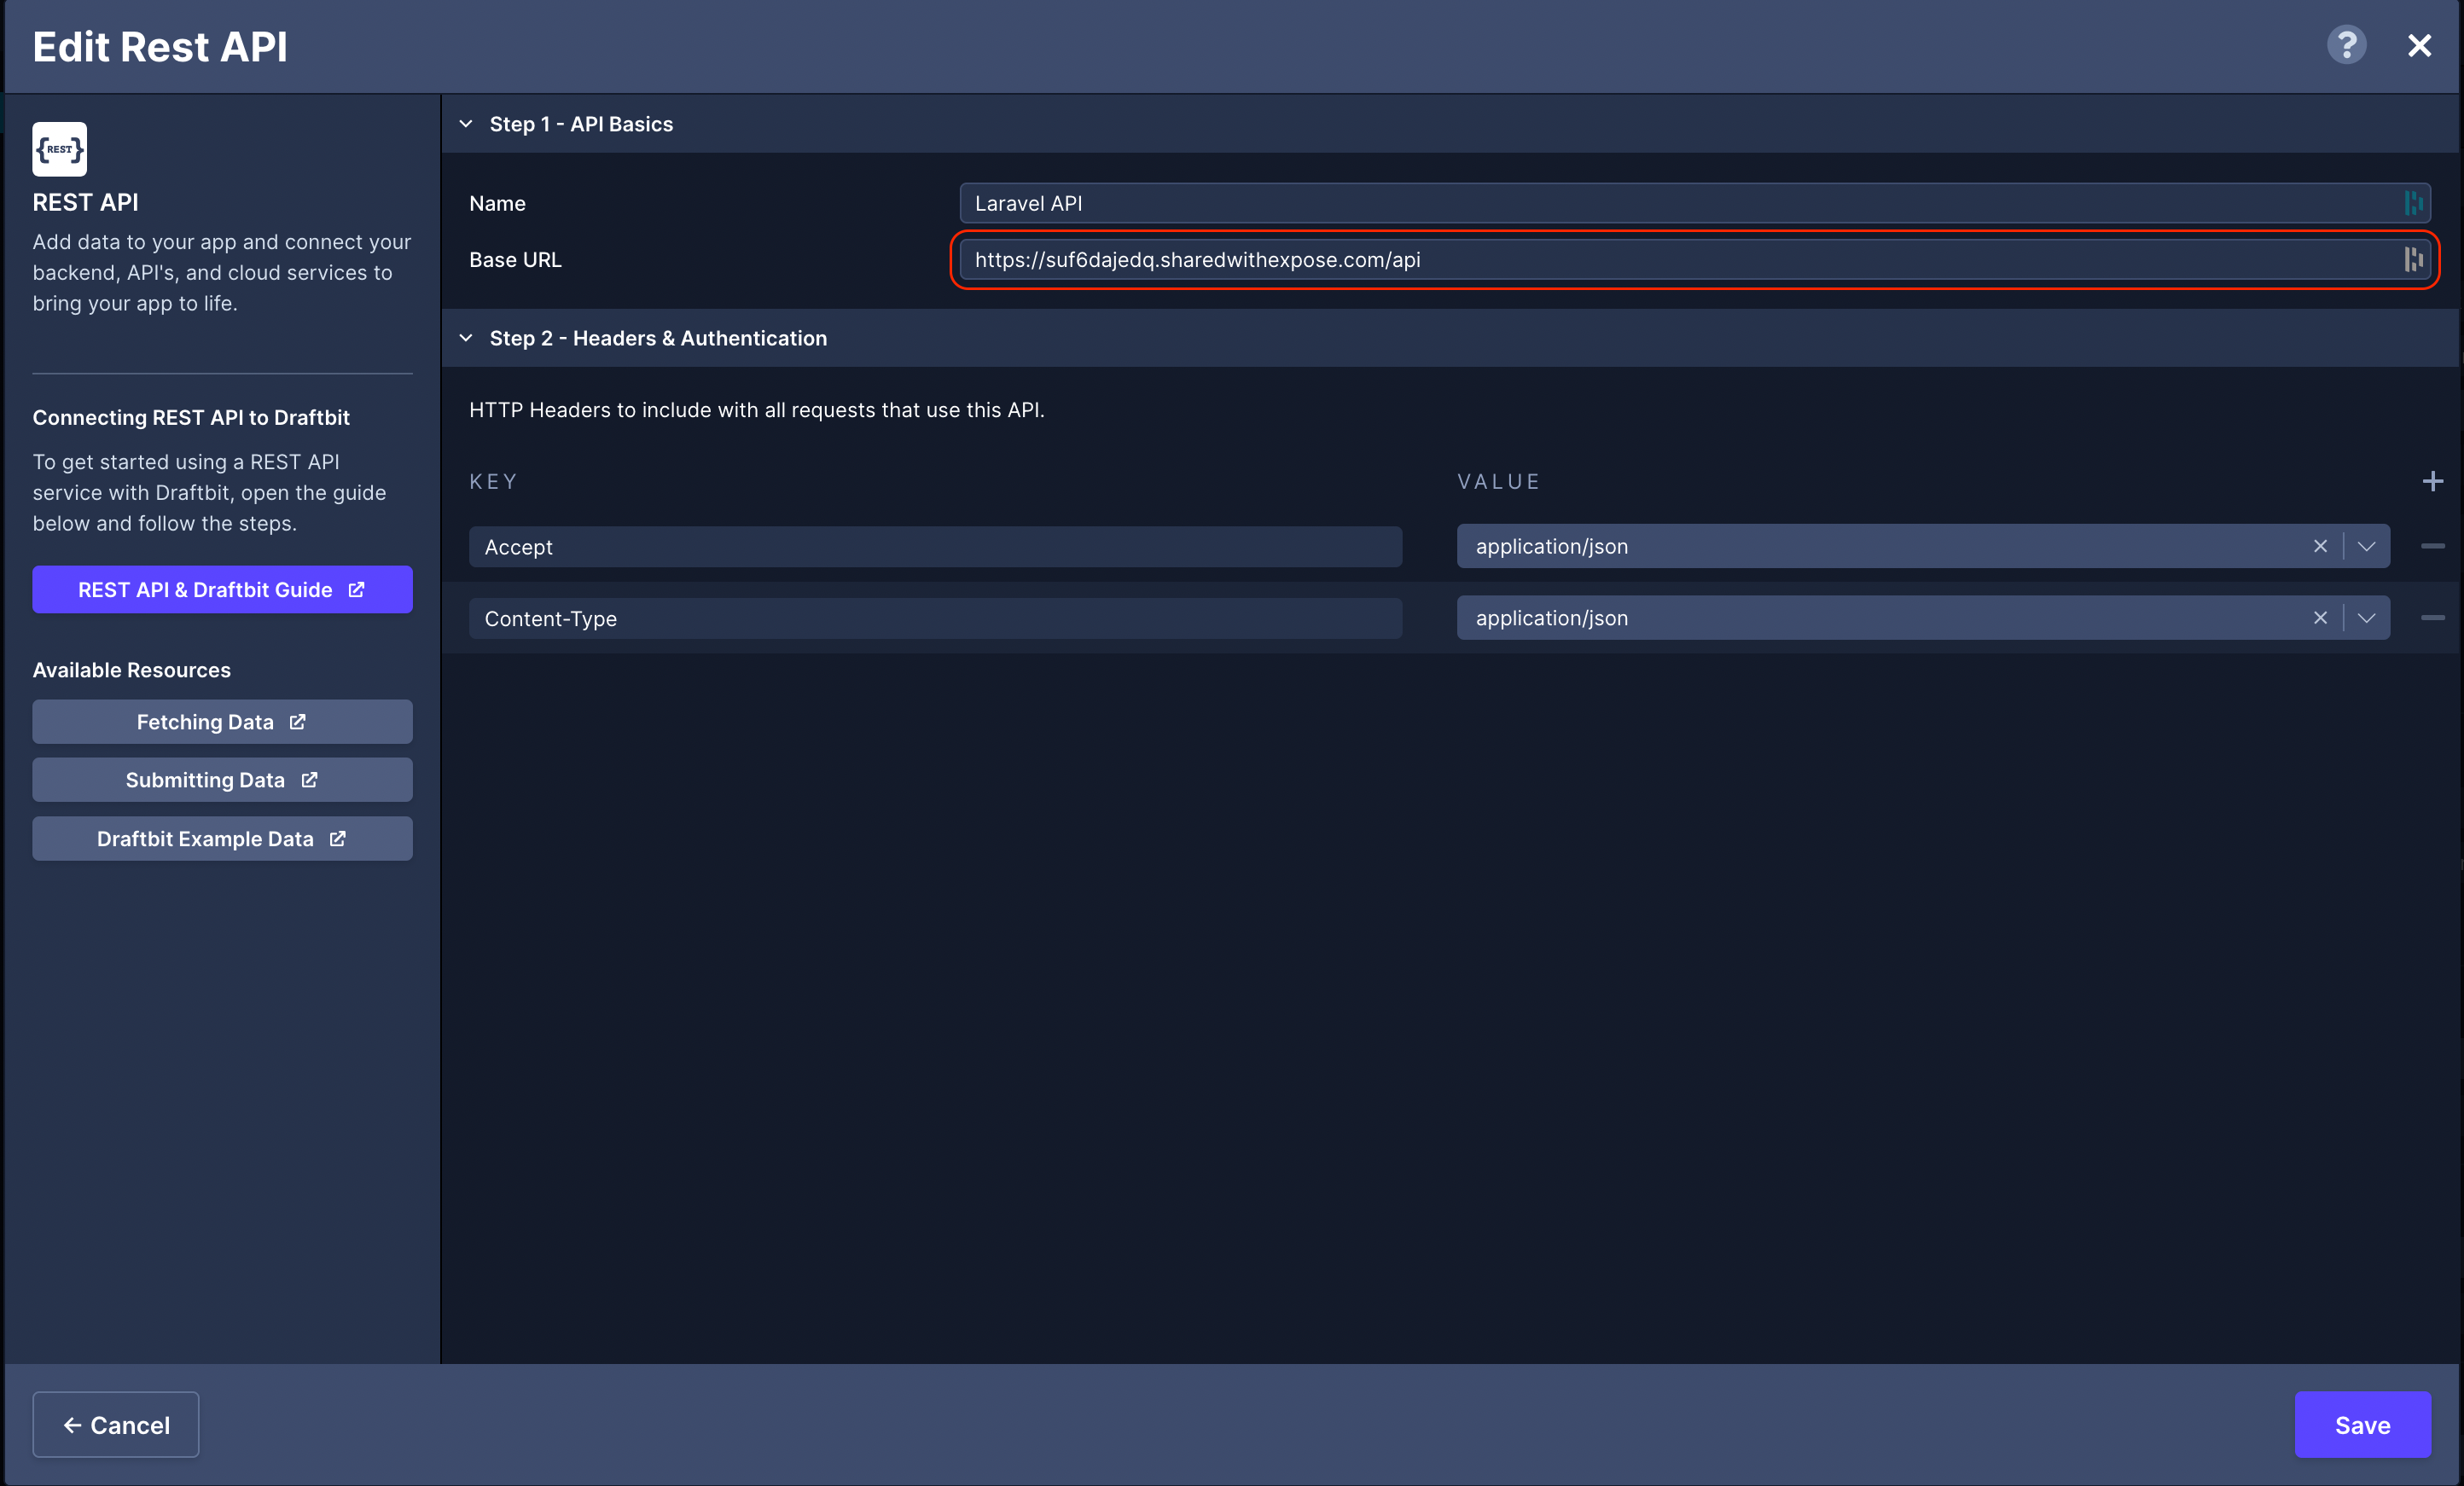The image size is (2464, 1486).
Task: Open the Fetching Data resource
Action: tap(222, 722)
